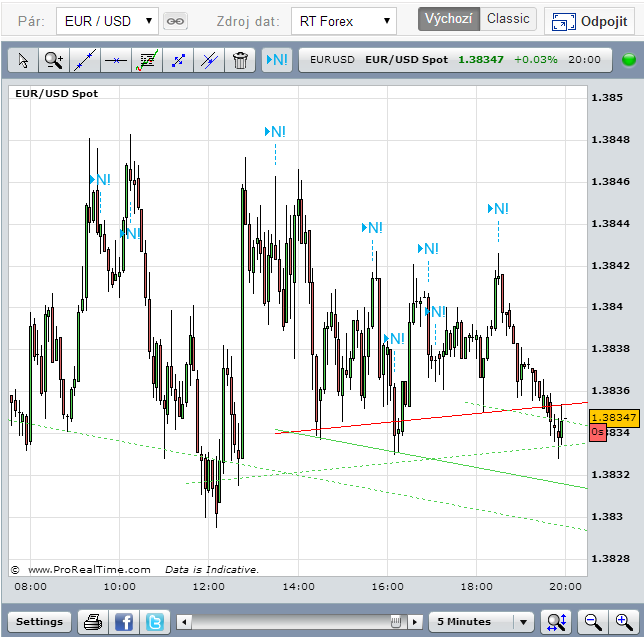
Task: Open the EUR / USD pair dropdown
Action: coord(107,21)
